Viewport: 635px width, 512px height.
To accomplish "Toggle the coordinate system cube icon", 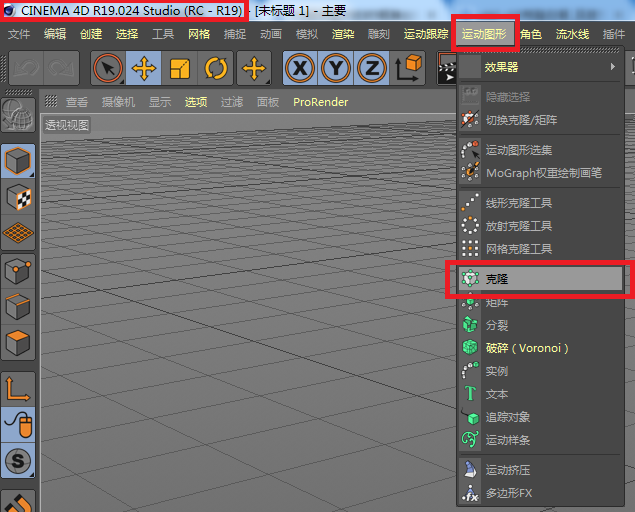I will tap(408, 68).
